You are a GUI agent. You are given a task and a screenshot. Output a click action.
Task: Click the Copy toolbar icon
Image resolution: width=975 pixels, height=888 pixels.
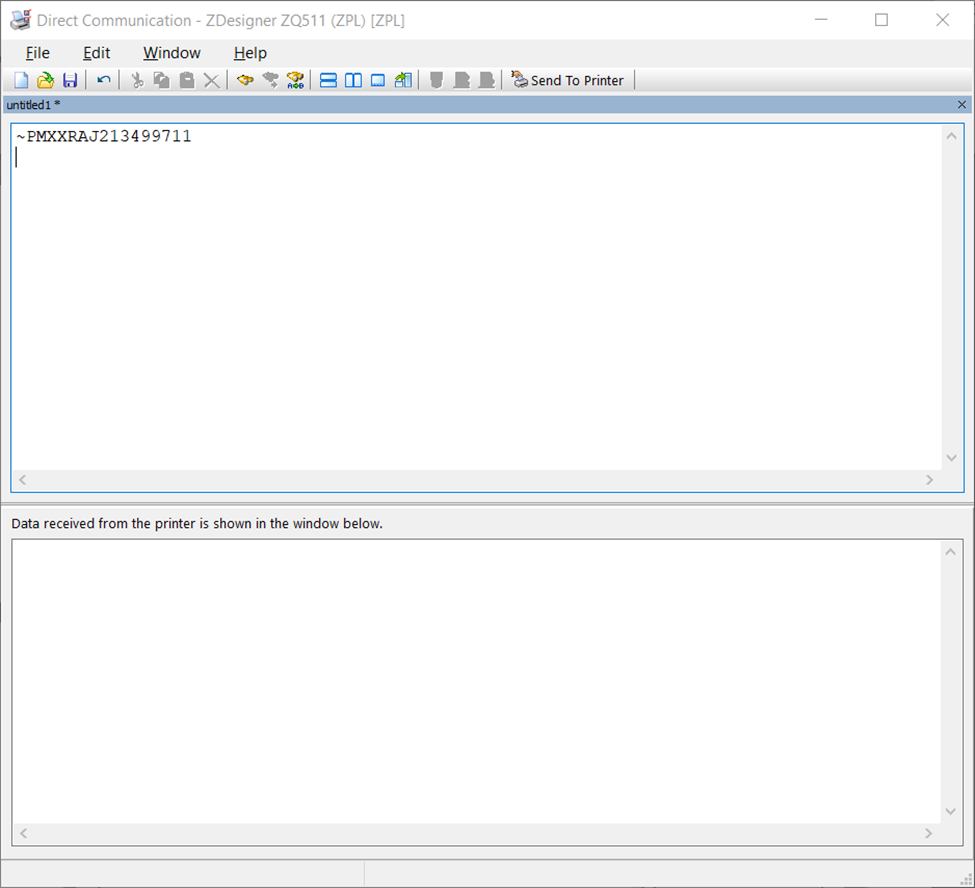(x=162, y=80)
